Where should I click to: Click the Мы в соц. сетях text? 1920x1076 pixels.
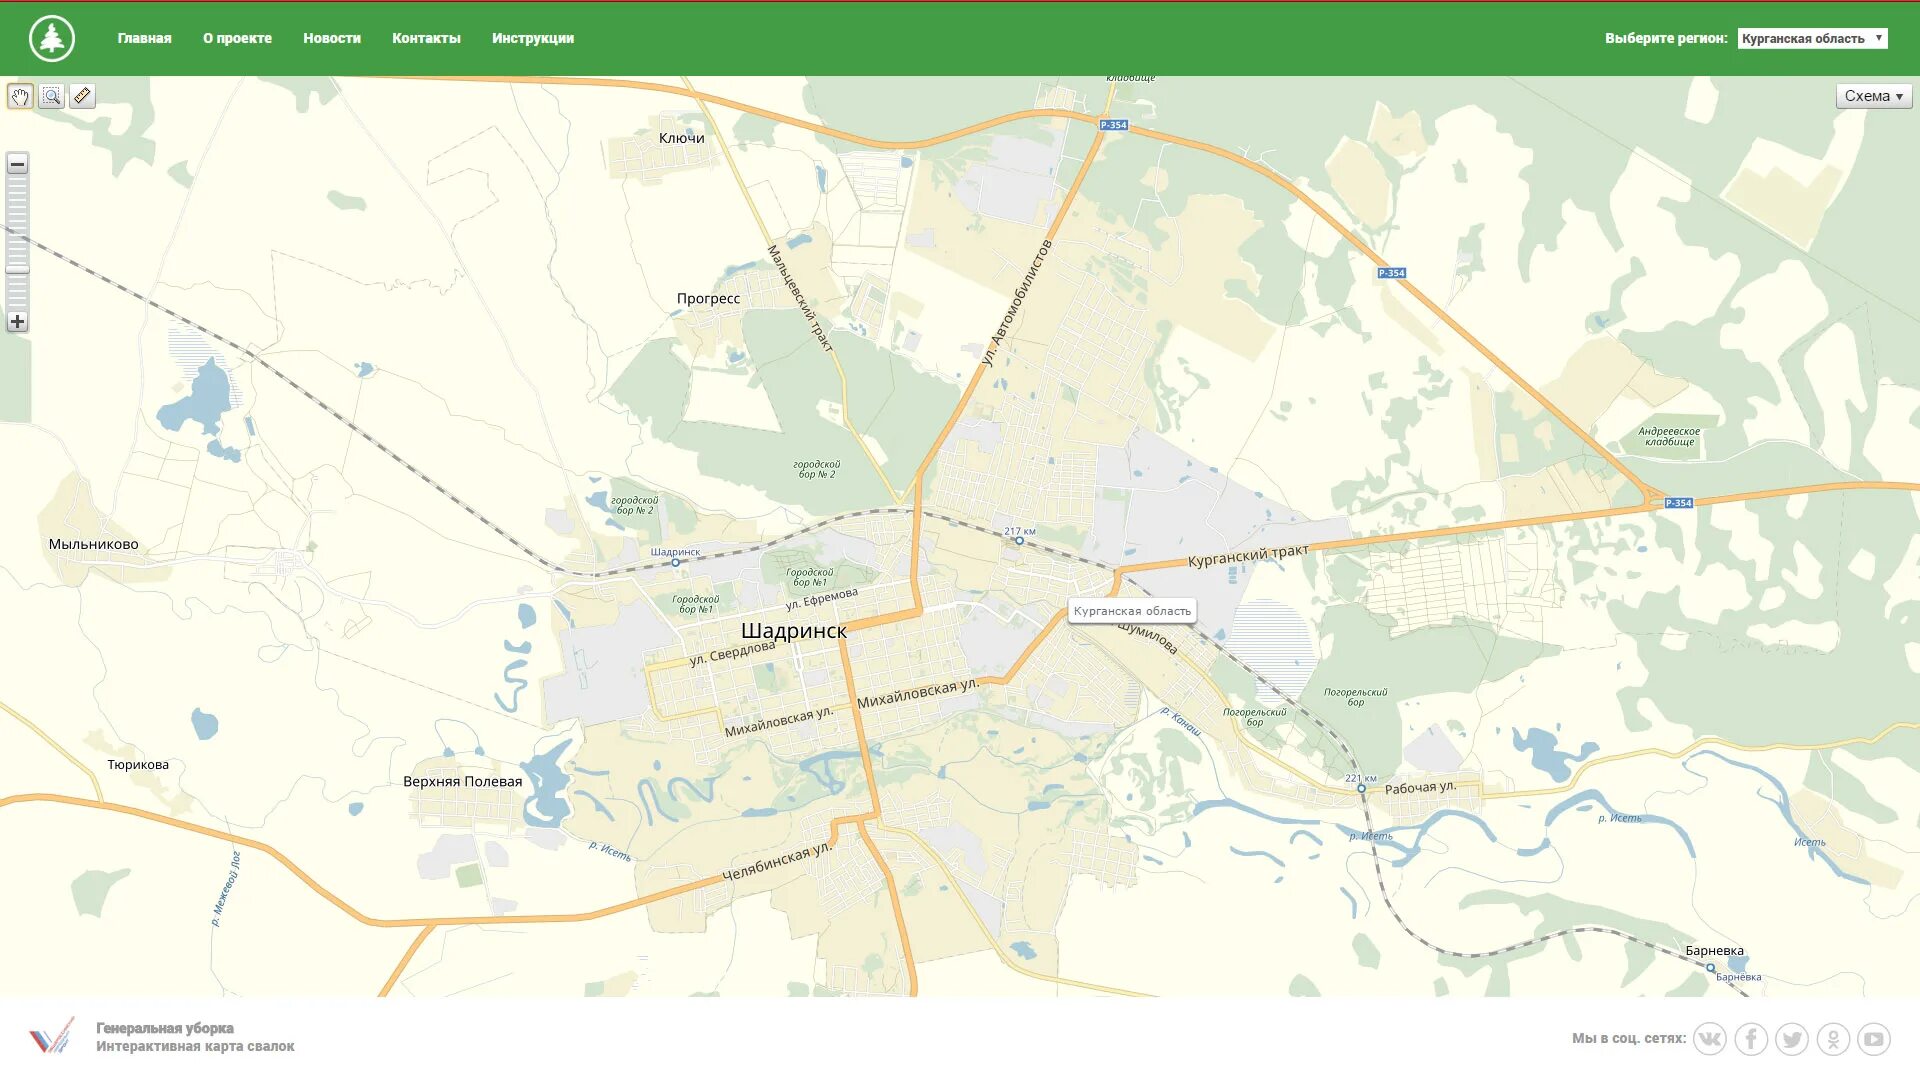click(1629, 1038)
